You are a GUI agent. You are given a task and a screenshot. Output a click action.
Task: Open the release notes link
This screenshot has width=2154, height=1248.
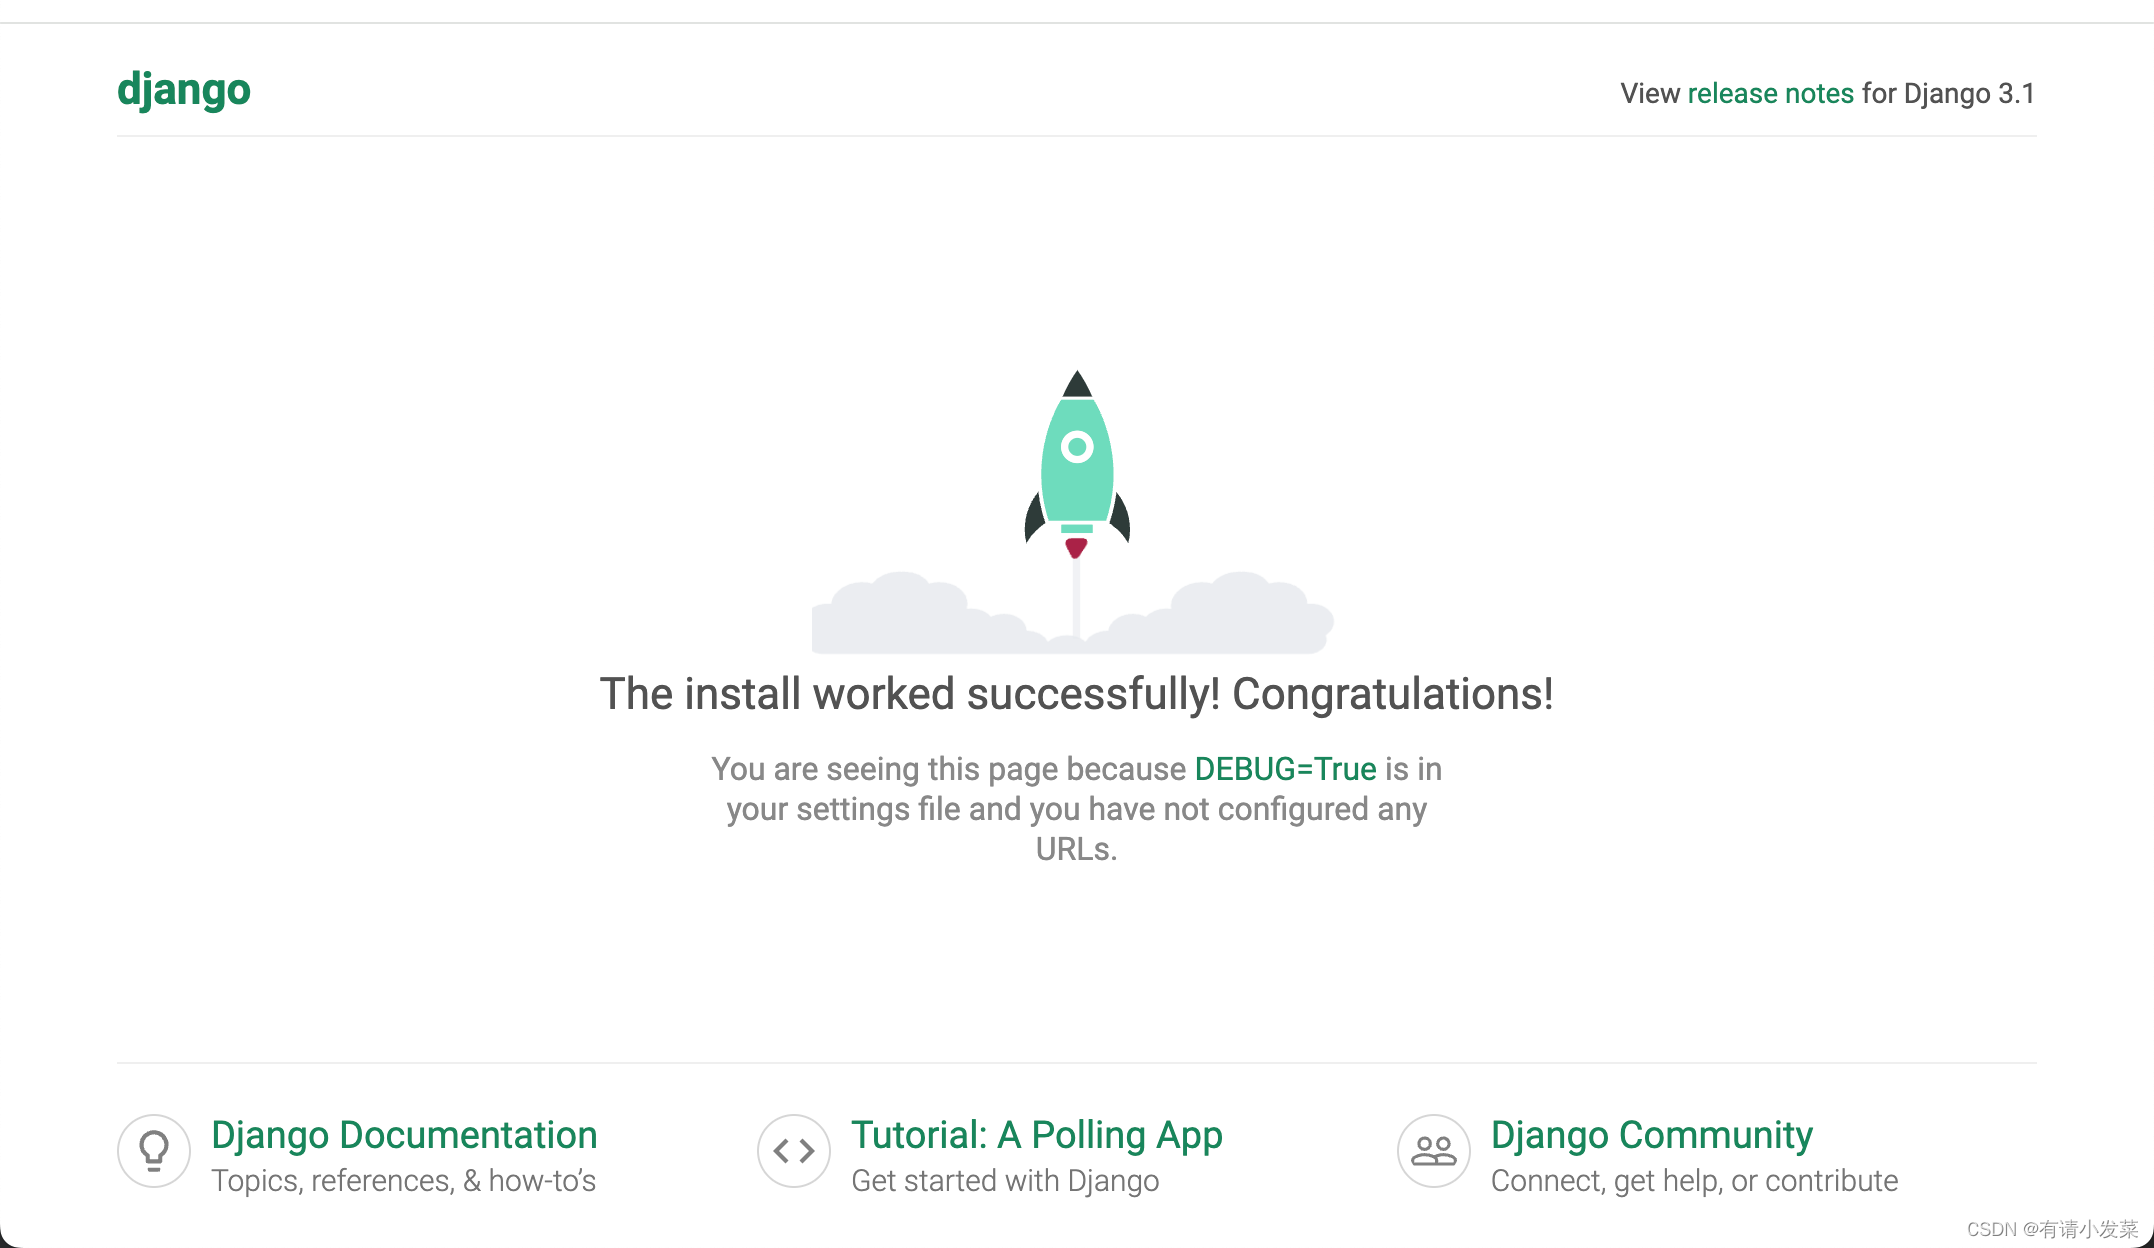tap(1771, 93)
